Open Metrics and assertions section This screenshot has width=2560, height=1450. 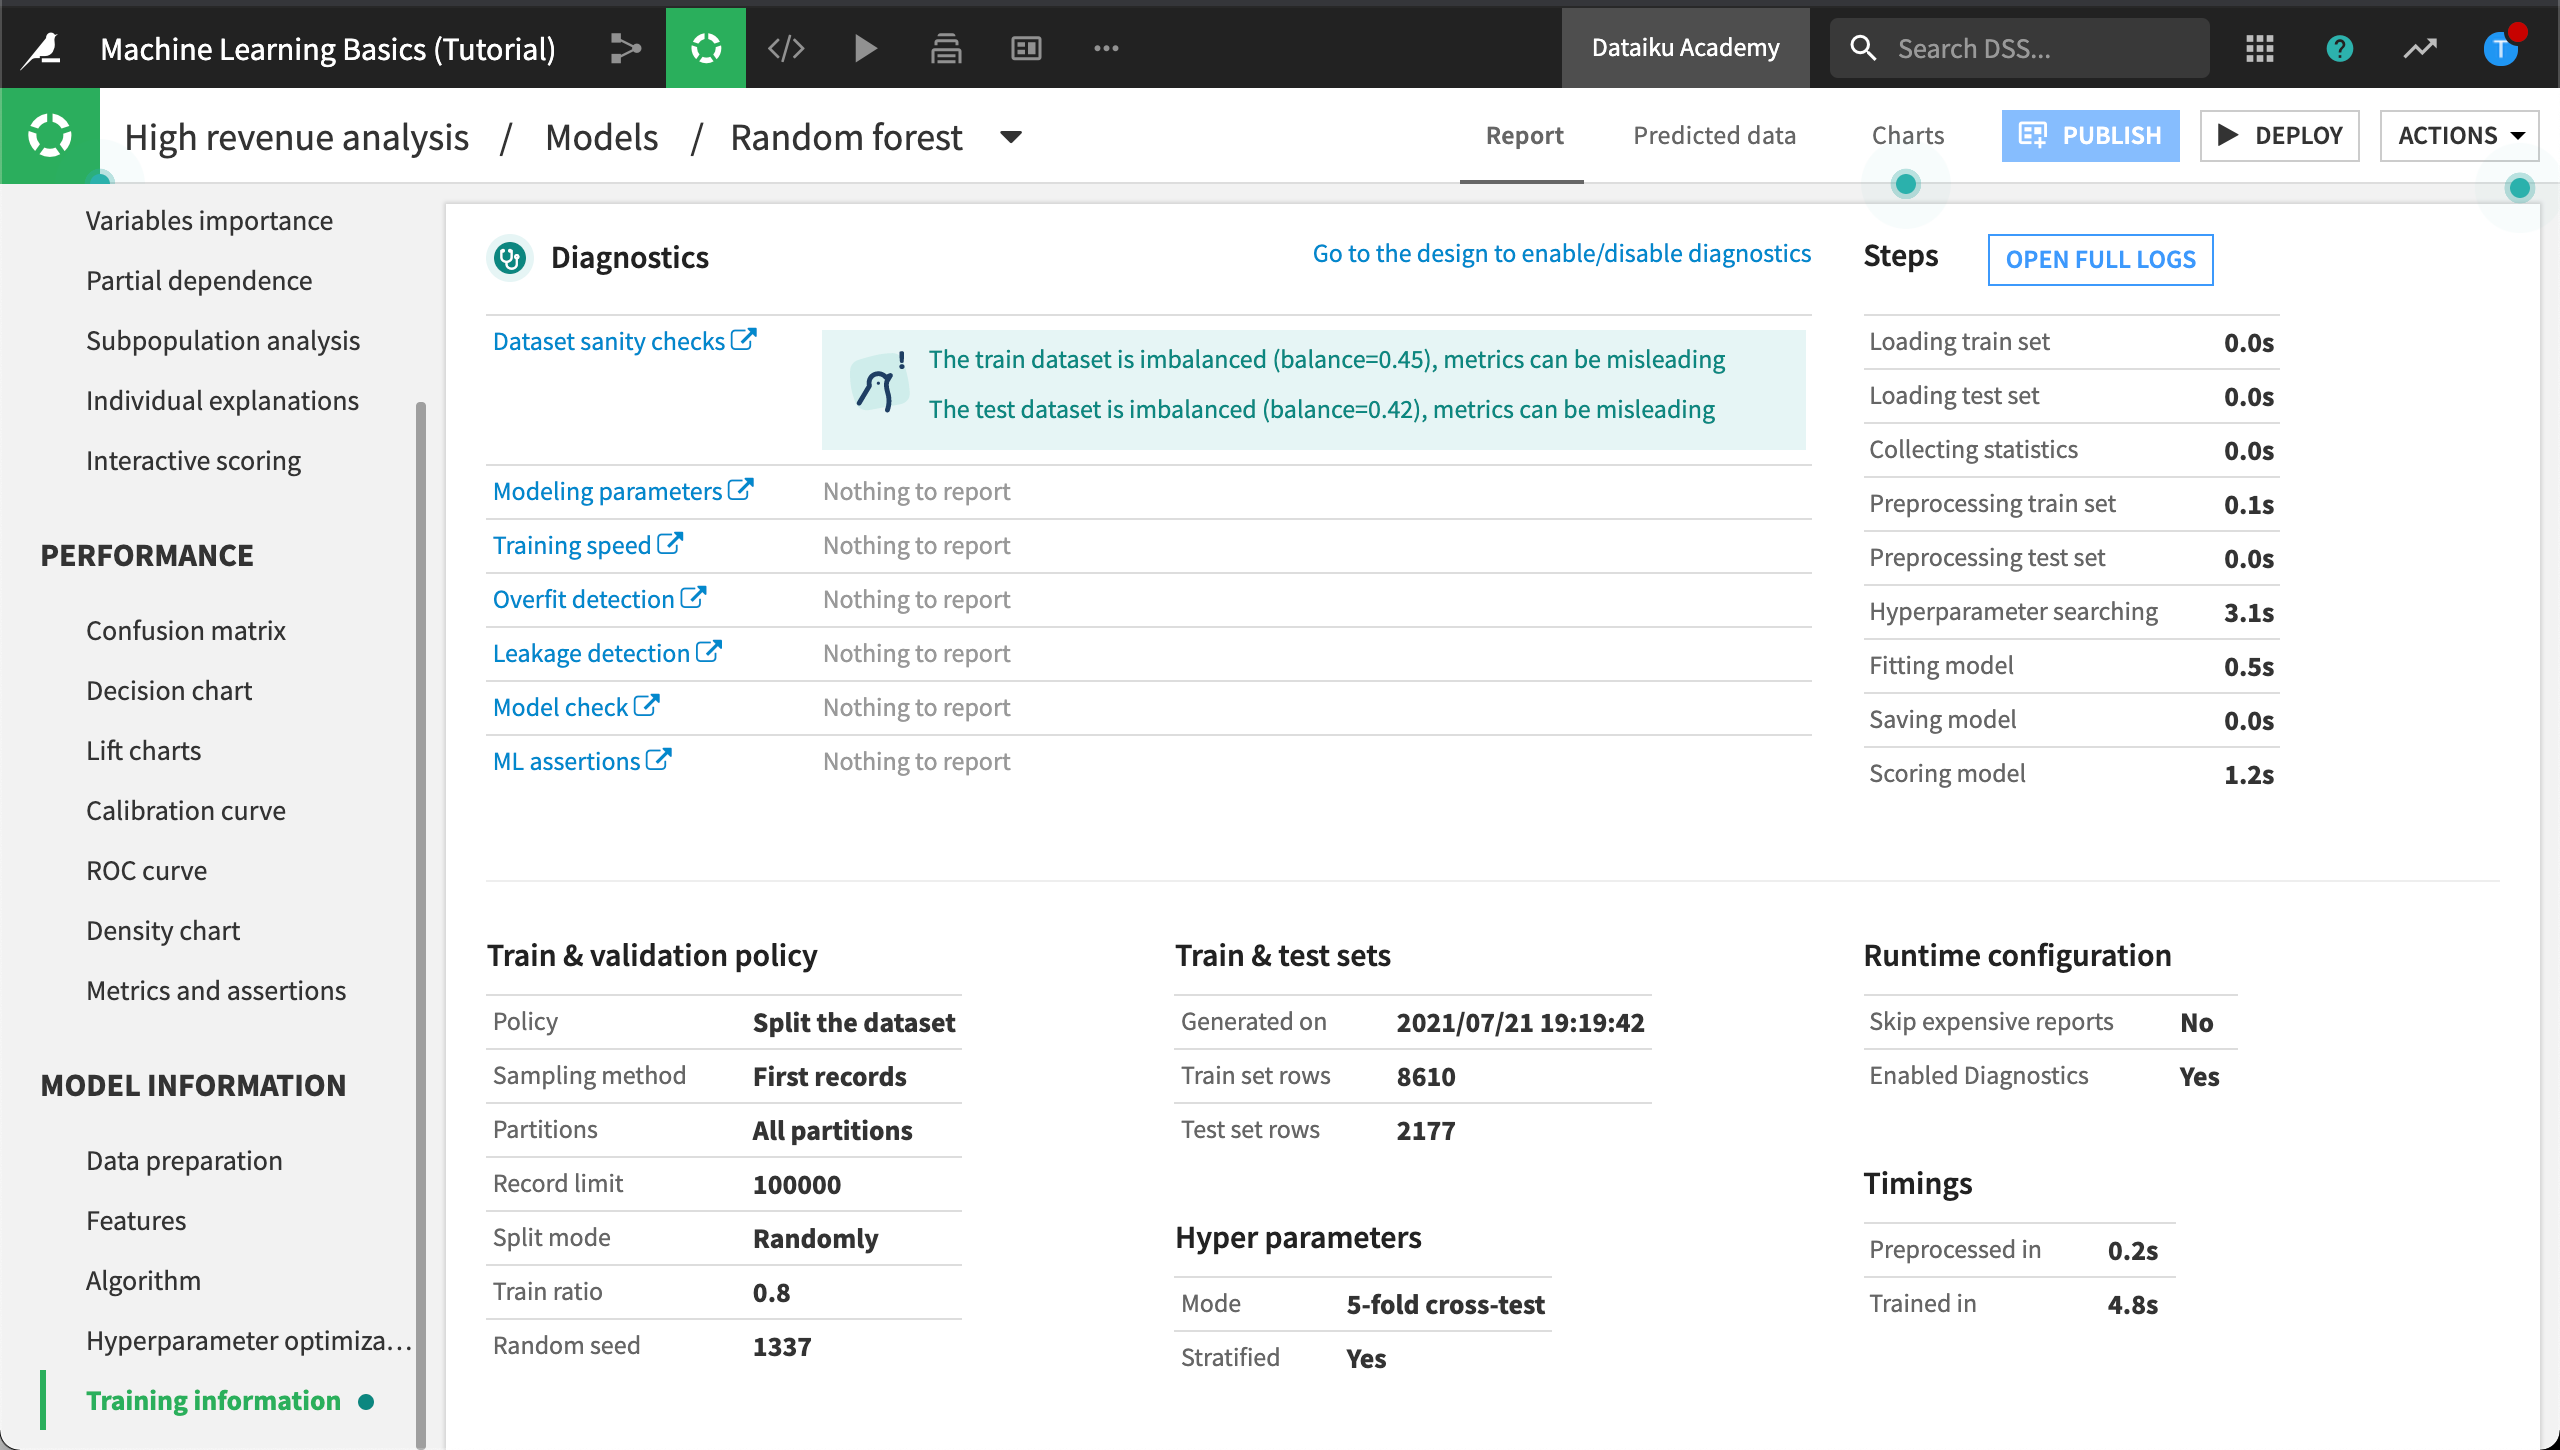point(216,990)
